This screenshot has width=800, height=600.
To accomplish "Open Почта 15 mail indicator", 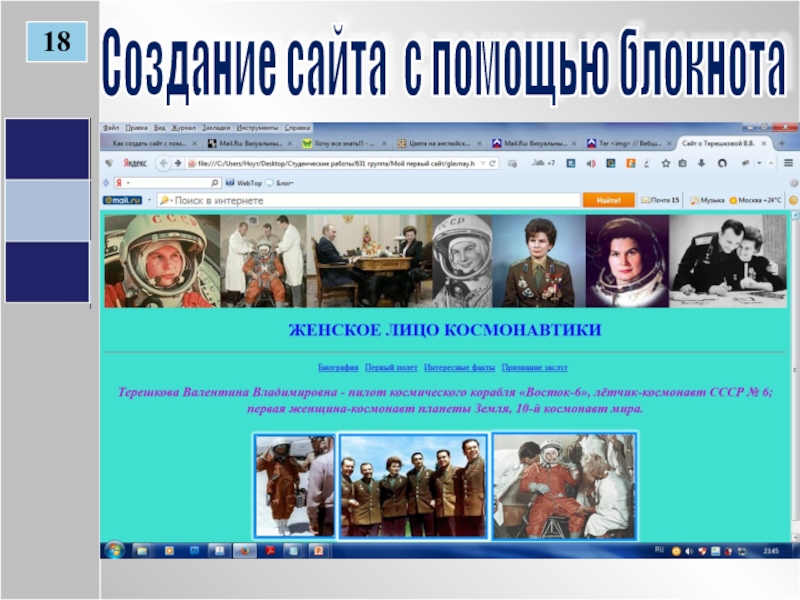I will (x=660, y=201).
